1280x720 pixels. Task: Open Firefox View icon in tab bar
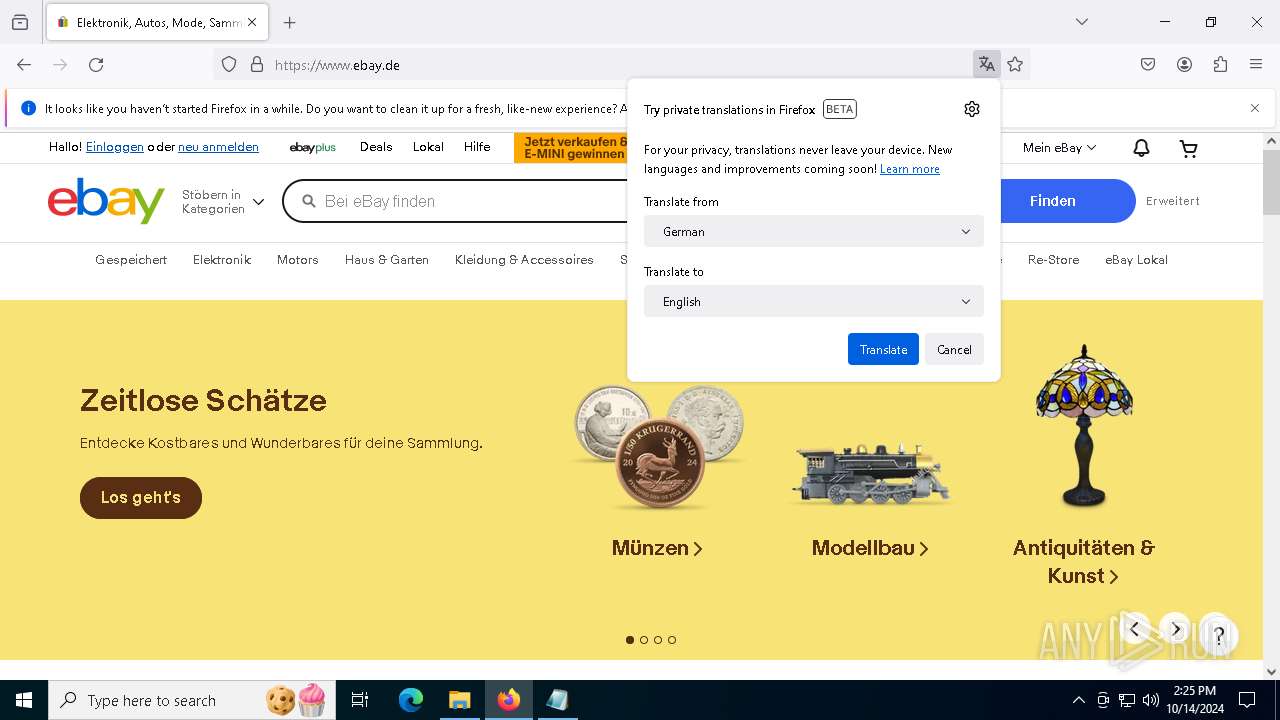pyautogui.click(x=20, y=22)
